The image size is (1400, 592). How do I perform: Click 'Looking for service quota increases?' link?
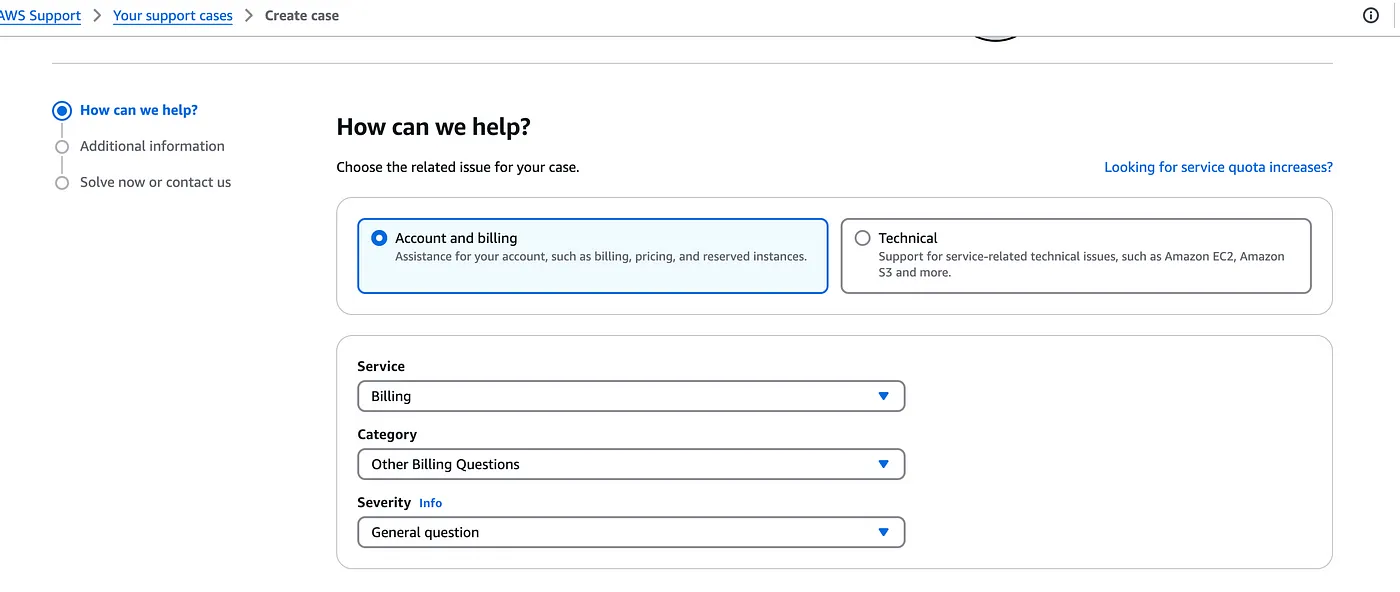click(x=1218, y=167)
